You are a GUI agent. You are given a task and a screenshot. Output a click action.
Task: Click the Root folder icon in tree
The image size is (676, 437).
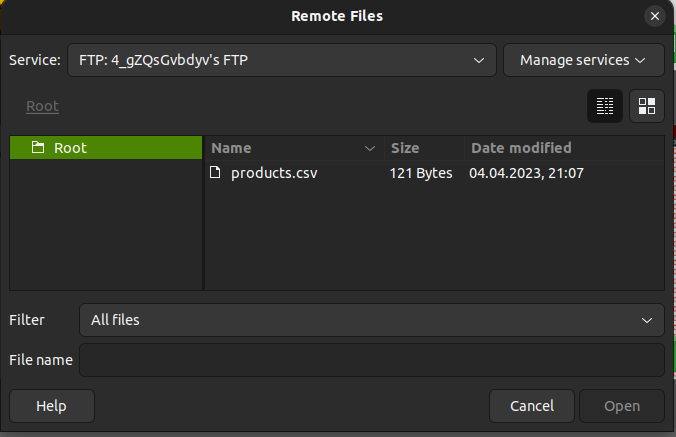tap(38, 147)
